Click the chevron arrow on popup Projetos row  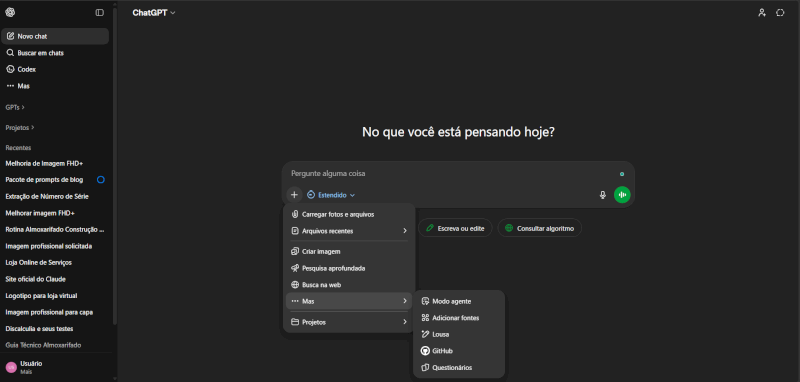405,322
